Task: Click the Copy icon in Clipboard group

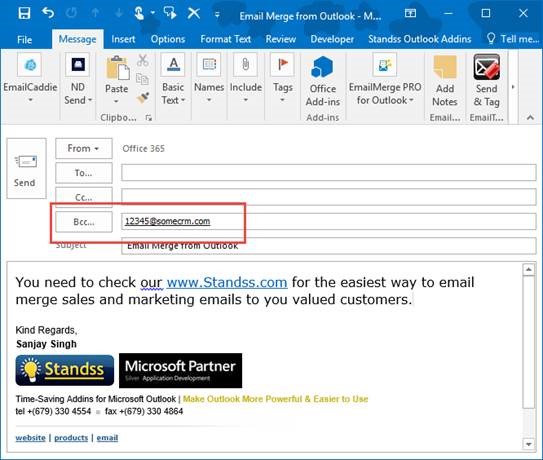Action: (x=142, y=79)
